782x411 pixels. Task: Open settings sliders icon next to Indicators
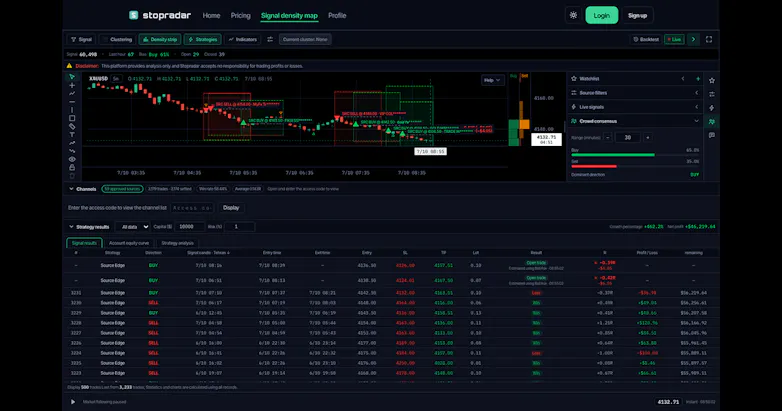(x=270, y=39)
